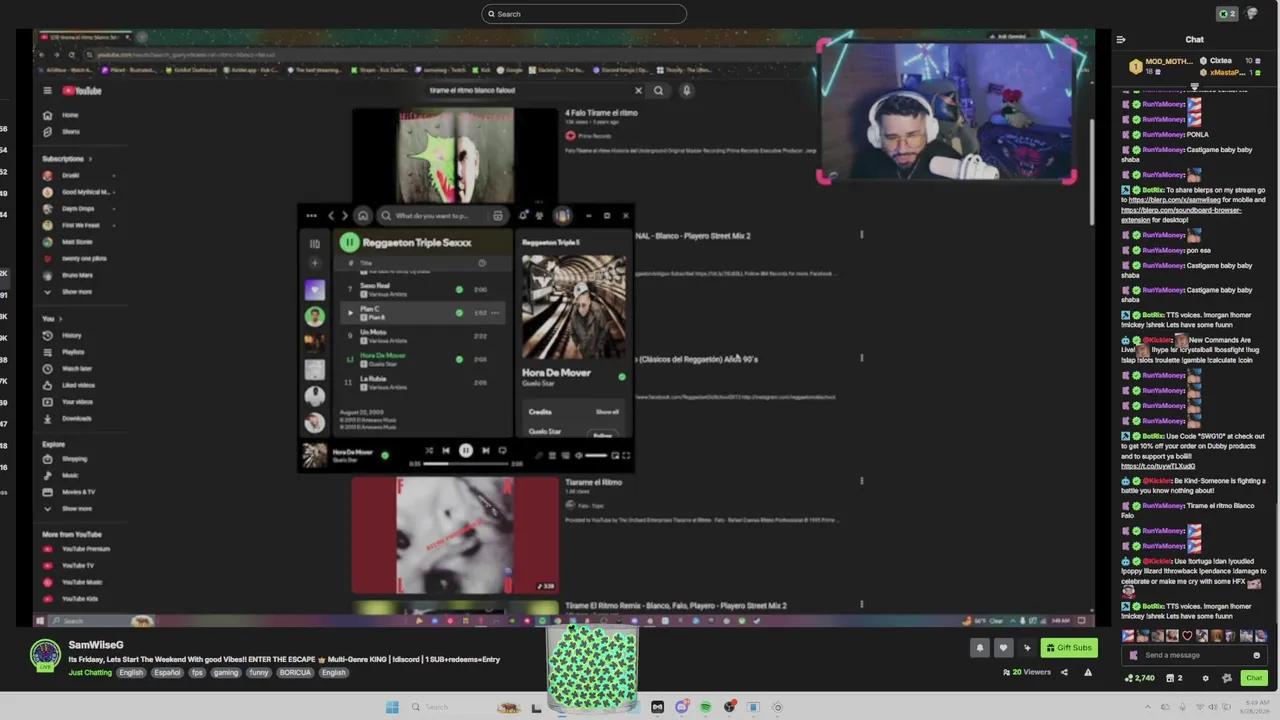
Task: Toggle Spotify miniplayer
Action: click(614, 455)
